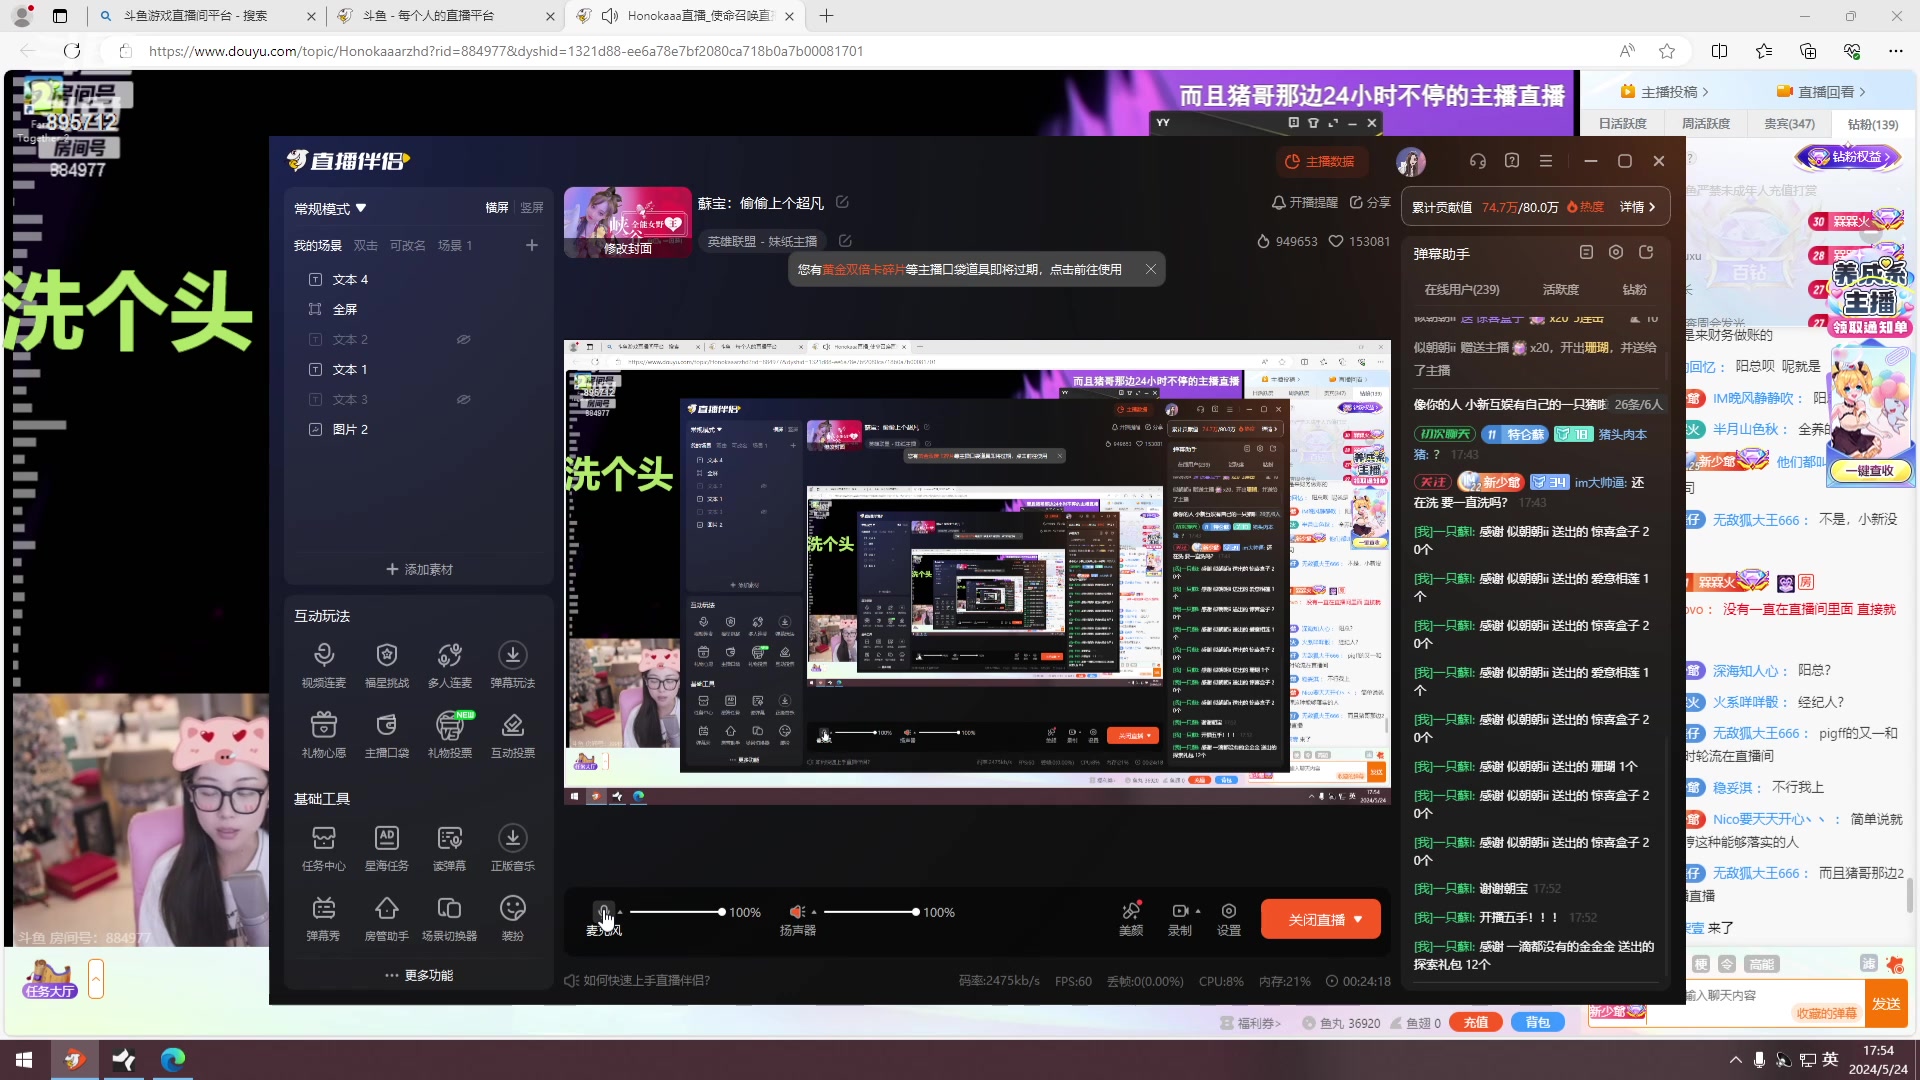Image resolution: width=1920 pixels, height=1080 pixels.
Task: Open 设置 settings in the bottom bar
Action: (x=1228, y=912)
